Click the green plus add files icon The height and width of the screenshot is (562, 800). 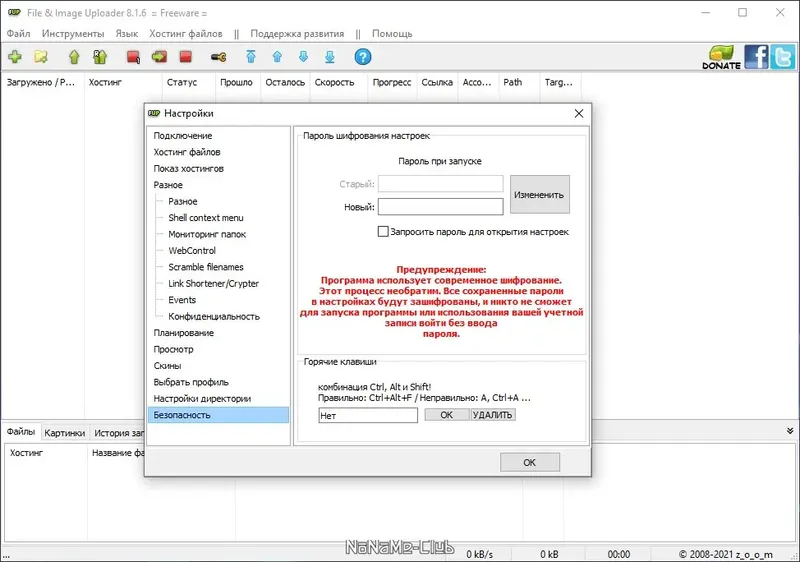[15, 57]
